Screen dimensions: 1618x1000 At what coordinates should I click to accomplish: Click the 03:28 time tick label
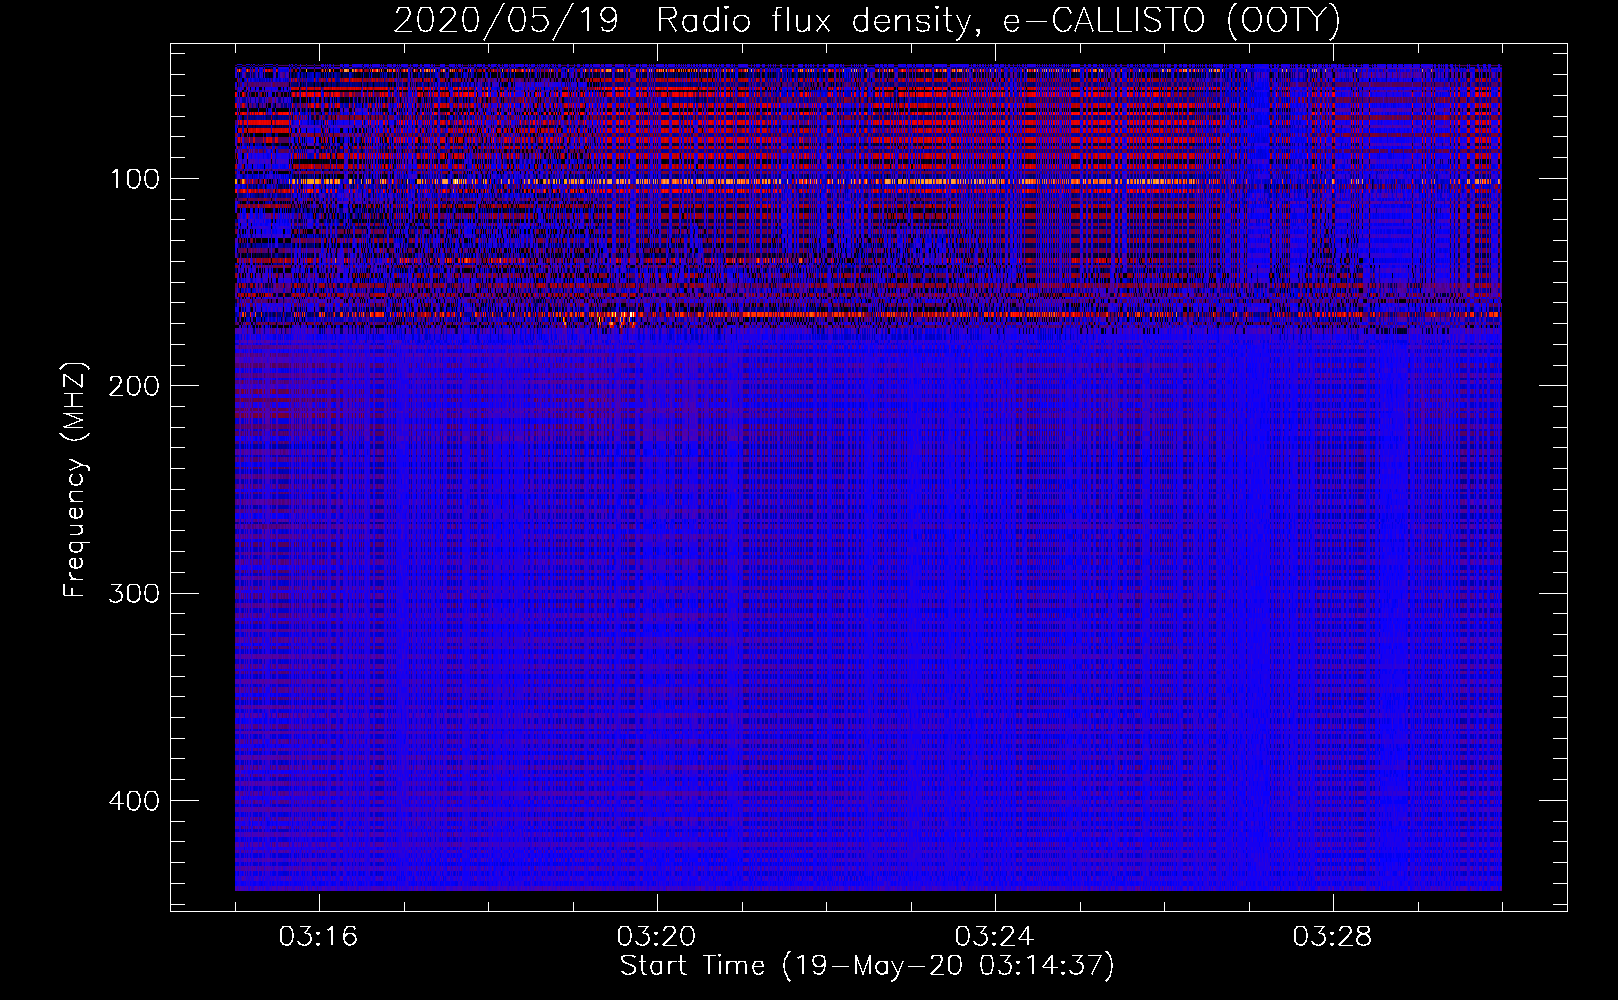[x=1332, y=937]
